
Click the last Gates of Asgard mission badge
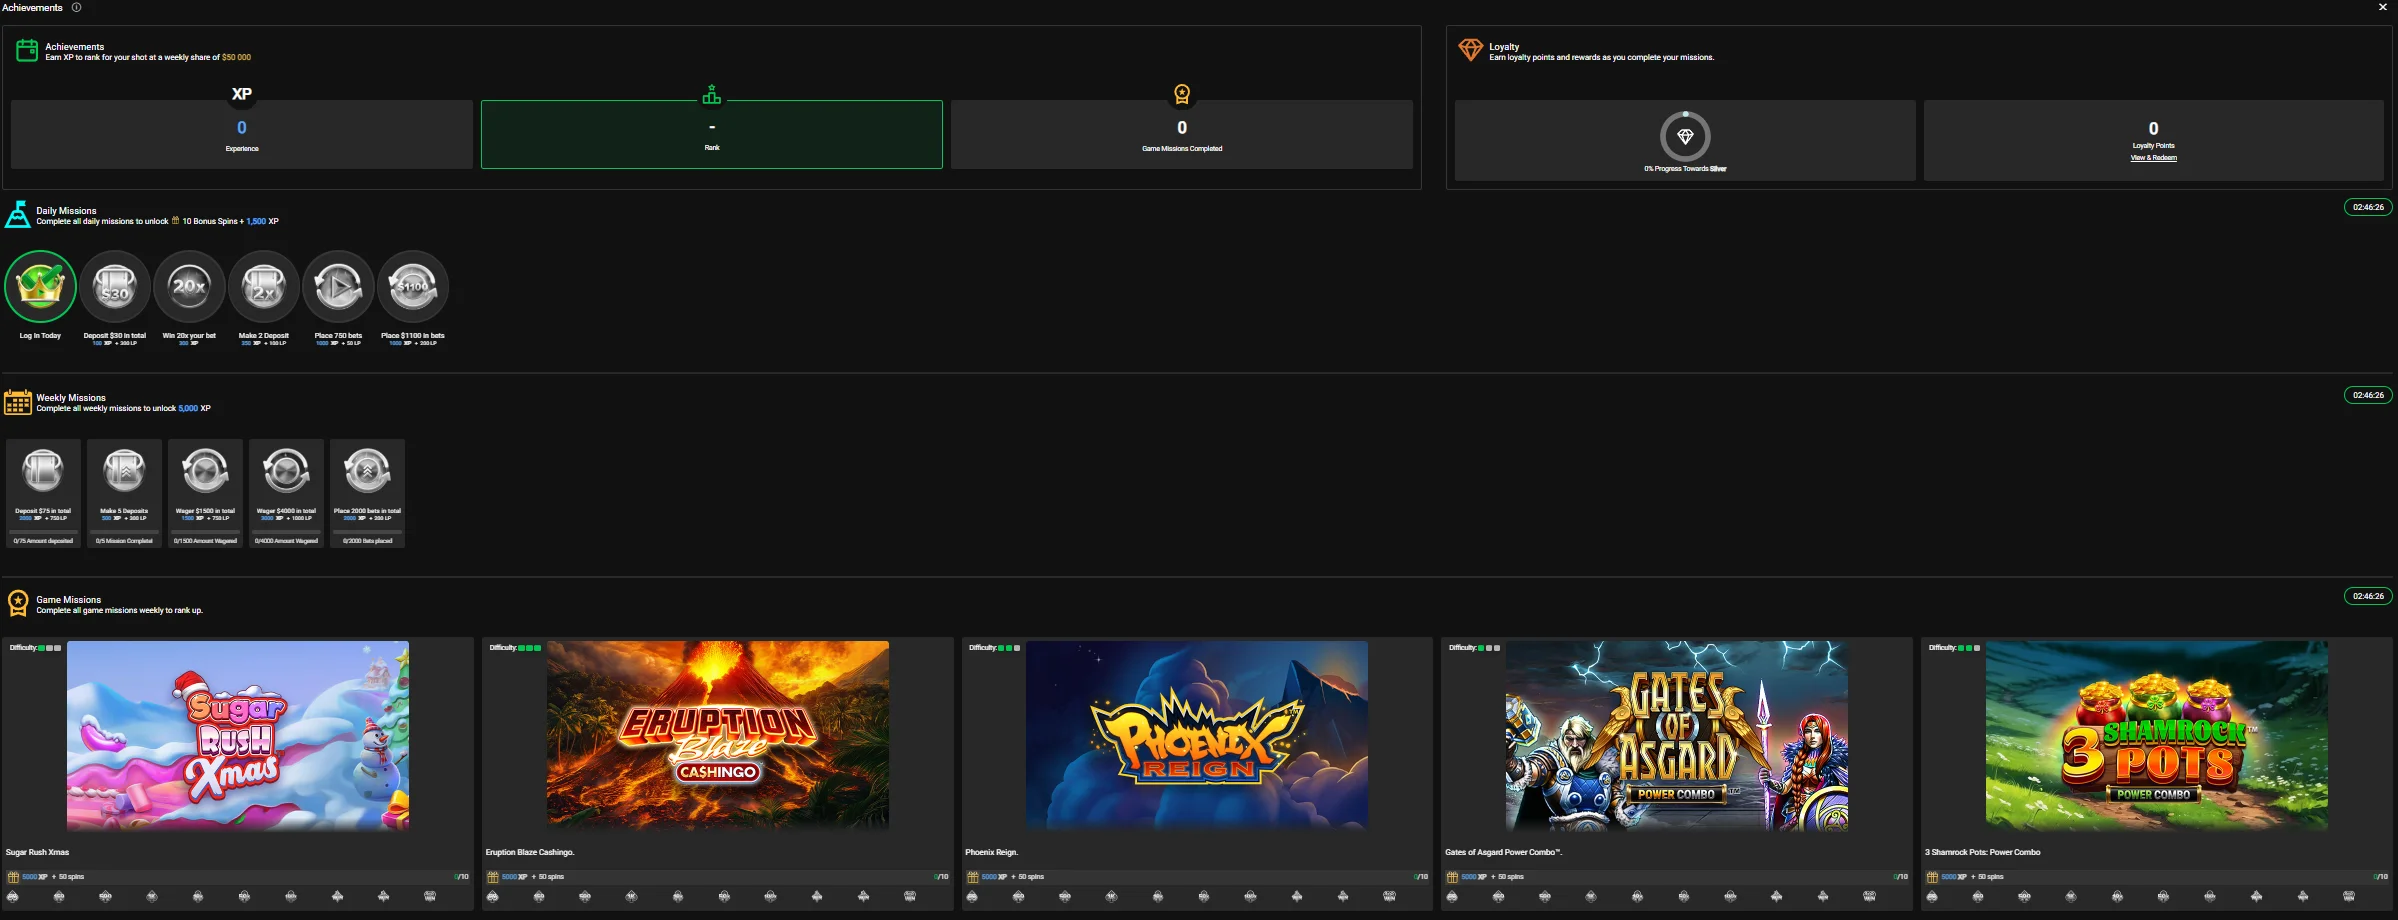coord(1869,896)
